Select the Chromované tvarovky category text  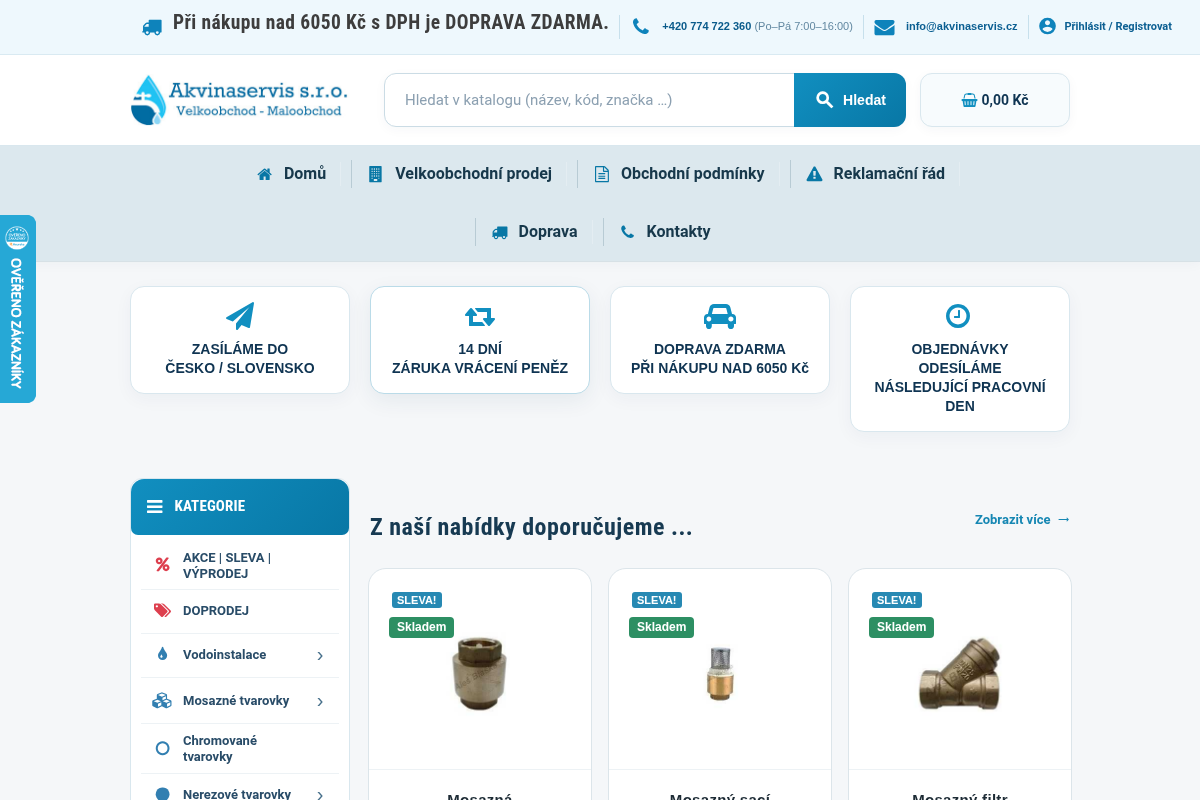click(x=220, y=748)
